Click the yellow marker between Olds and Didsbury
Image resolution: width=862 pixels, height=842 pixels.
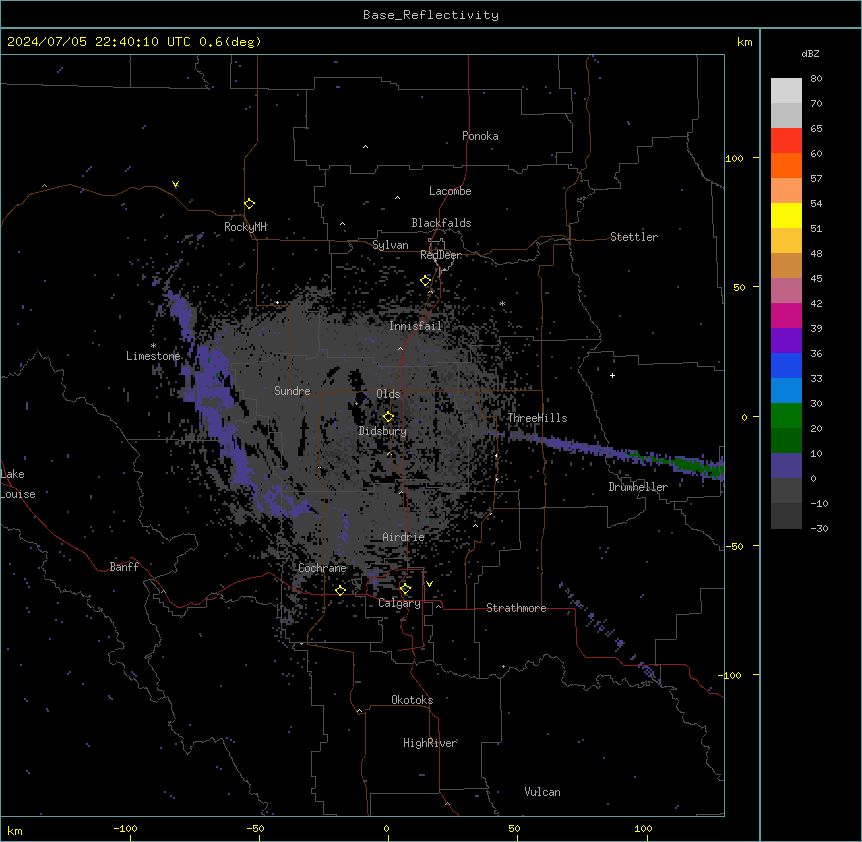pos(388,416)
